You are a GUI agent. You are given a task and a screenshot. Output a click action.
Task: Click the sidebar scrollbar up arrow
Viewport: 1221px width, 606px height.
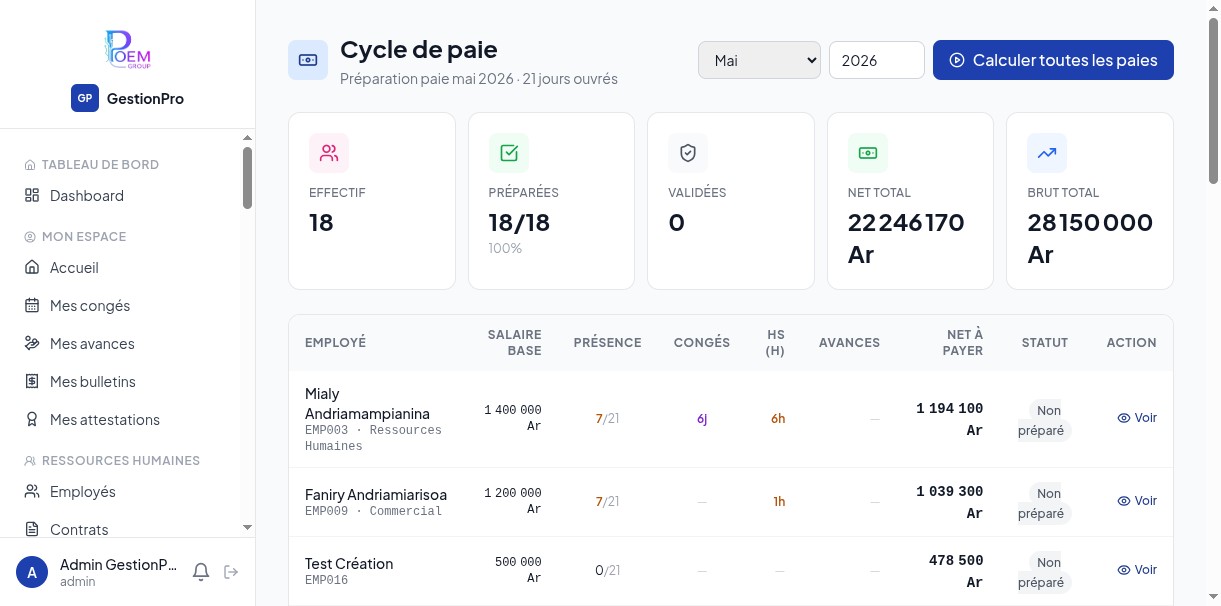(x=247, y=136)
